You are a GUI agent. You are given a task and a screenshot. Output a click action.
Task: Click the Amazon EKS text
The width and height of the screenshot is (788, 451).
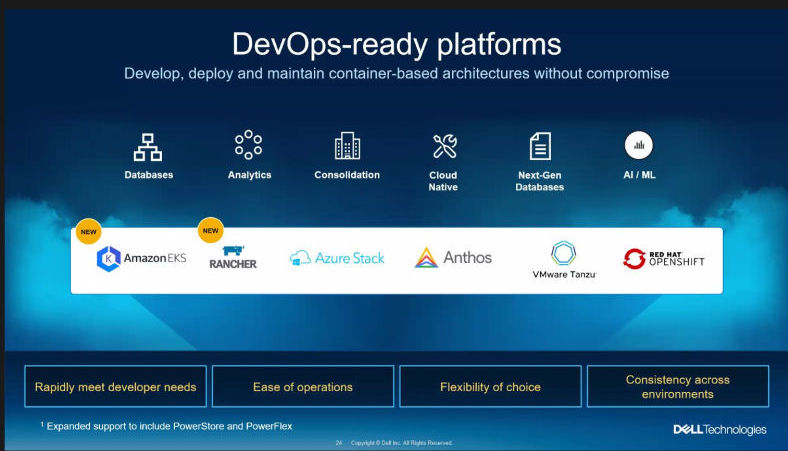click(155, 258)
